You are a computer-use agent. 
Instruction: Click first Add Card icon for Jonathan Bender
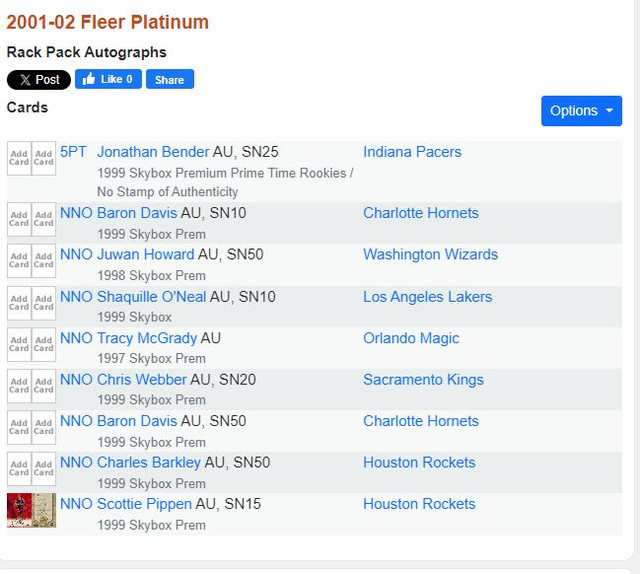click(x=19, y=158)
